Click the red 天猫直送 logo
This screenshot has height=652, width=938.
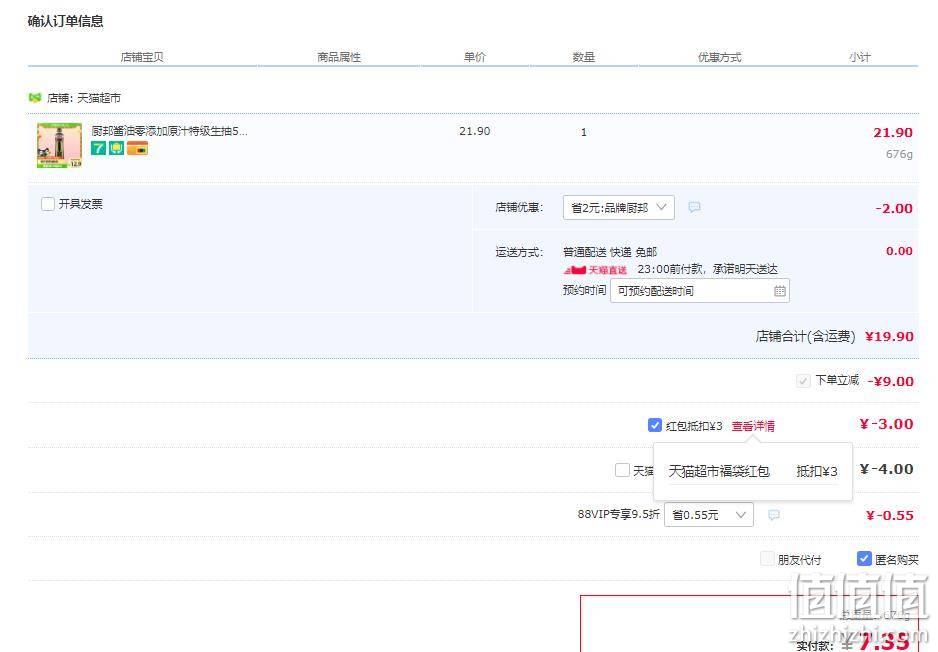[x=595, y=270]
